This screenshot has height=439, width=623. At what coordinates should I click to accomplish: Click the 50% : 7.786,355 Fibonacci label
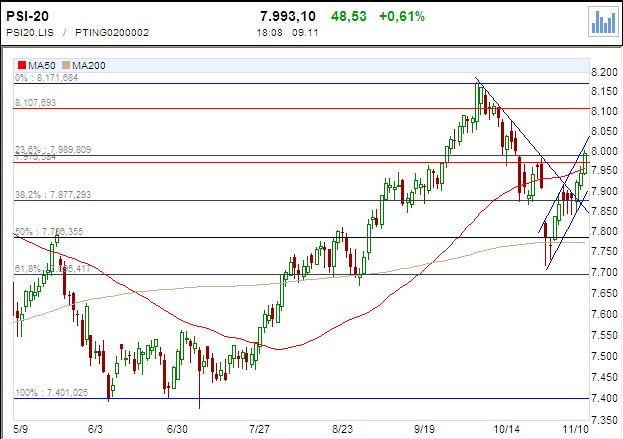tap(49, 232)
